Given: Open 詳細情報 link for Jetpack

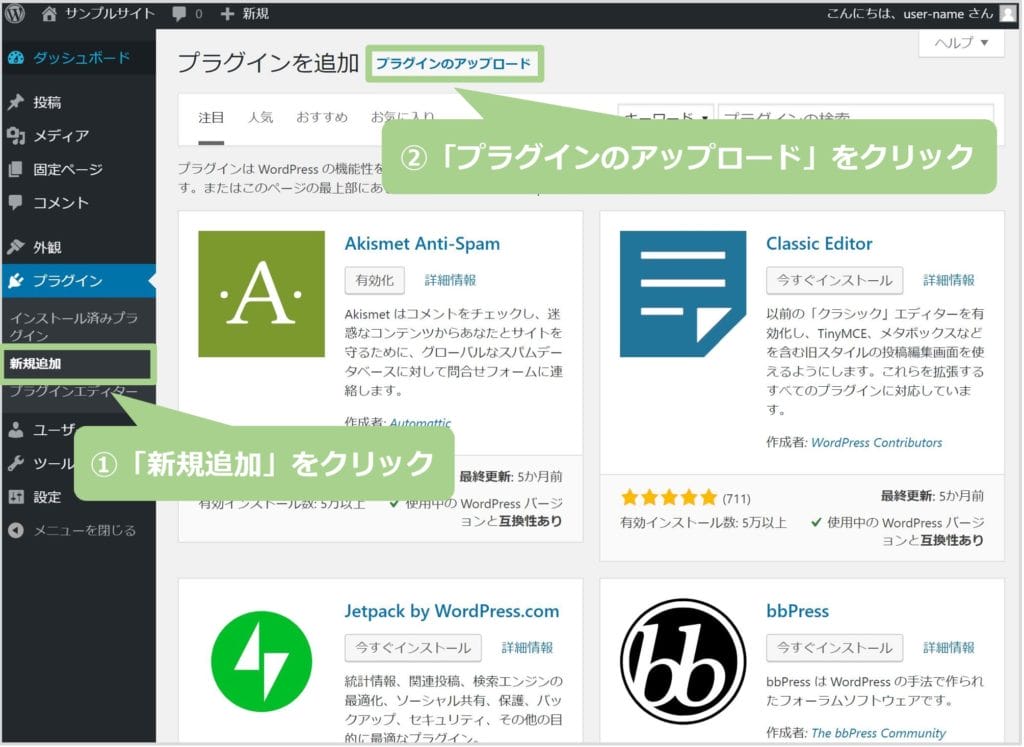Looking at the screenshot, I should pos(527,647).
